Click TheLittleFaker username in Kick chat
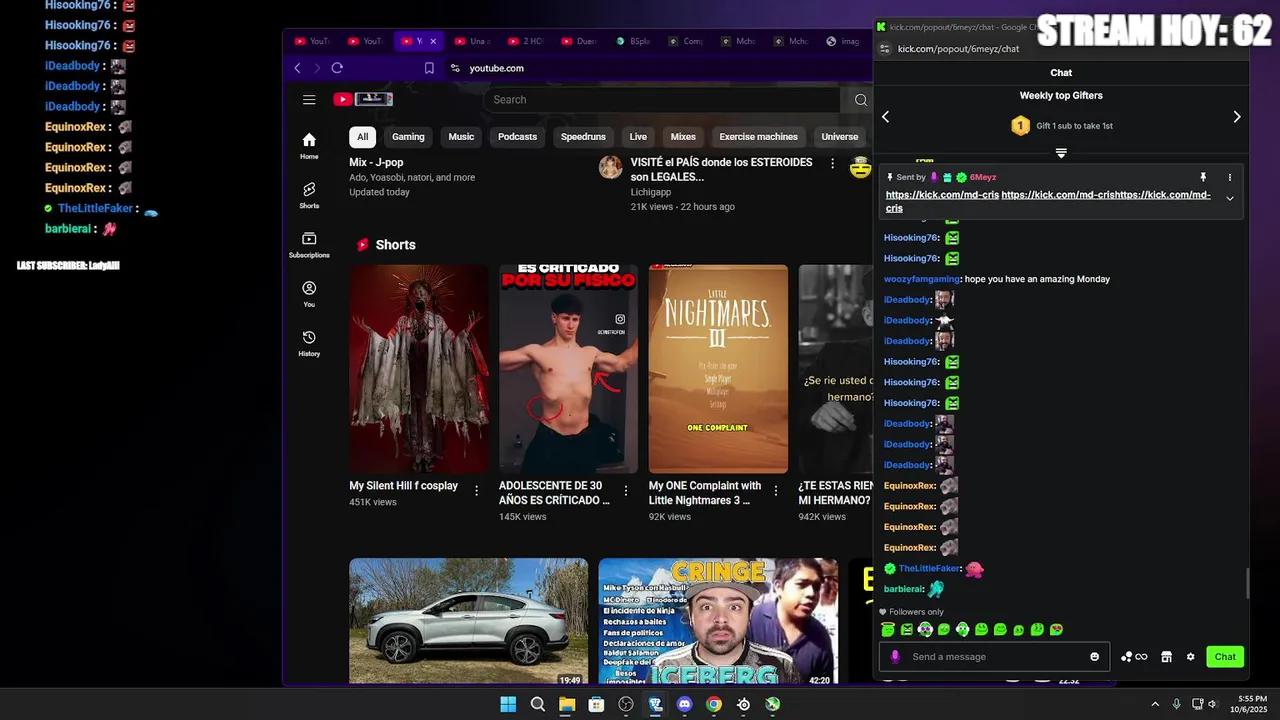 click(x=929, y=568)
